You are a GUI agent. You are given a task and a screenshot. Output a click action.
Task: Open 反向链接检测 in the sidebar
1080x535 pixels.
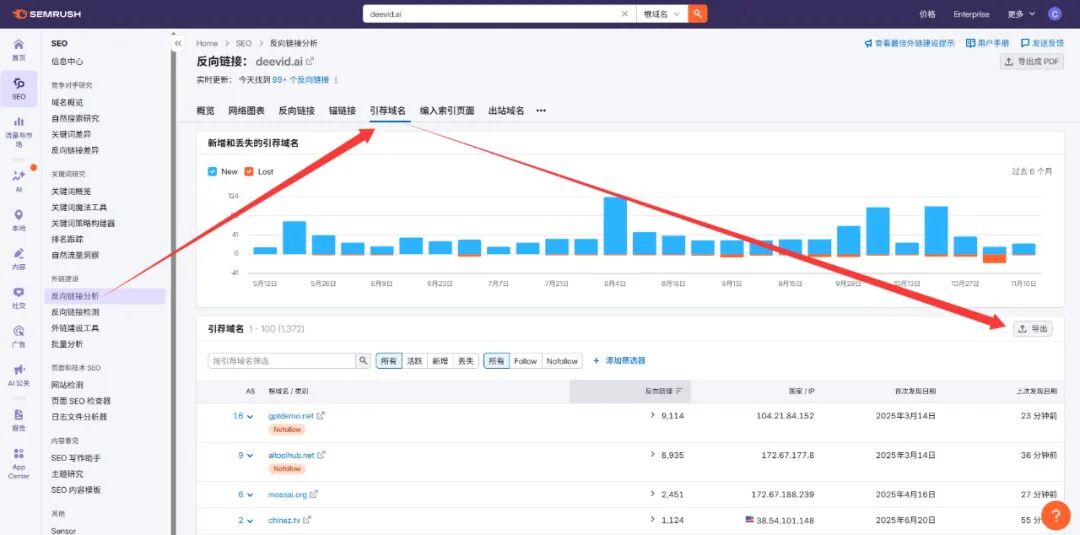point(75,312)
